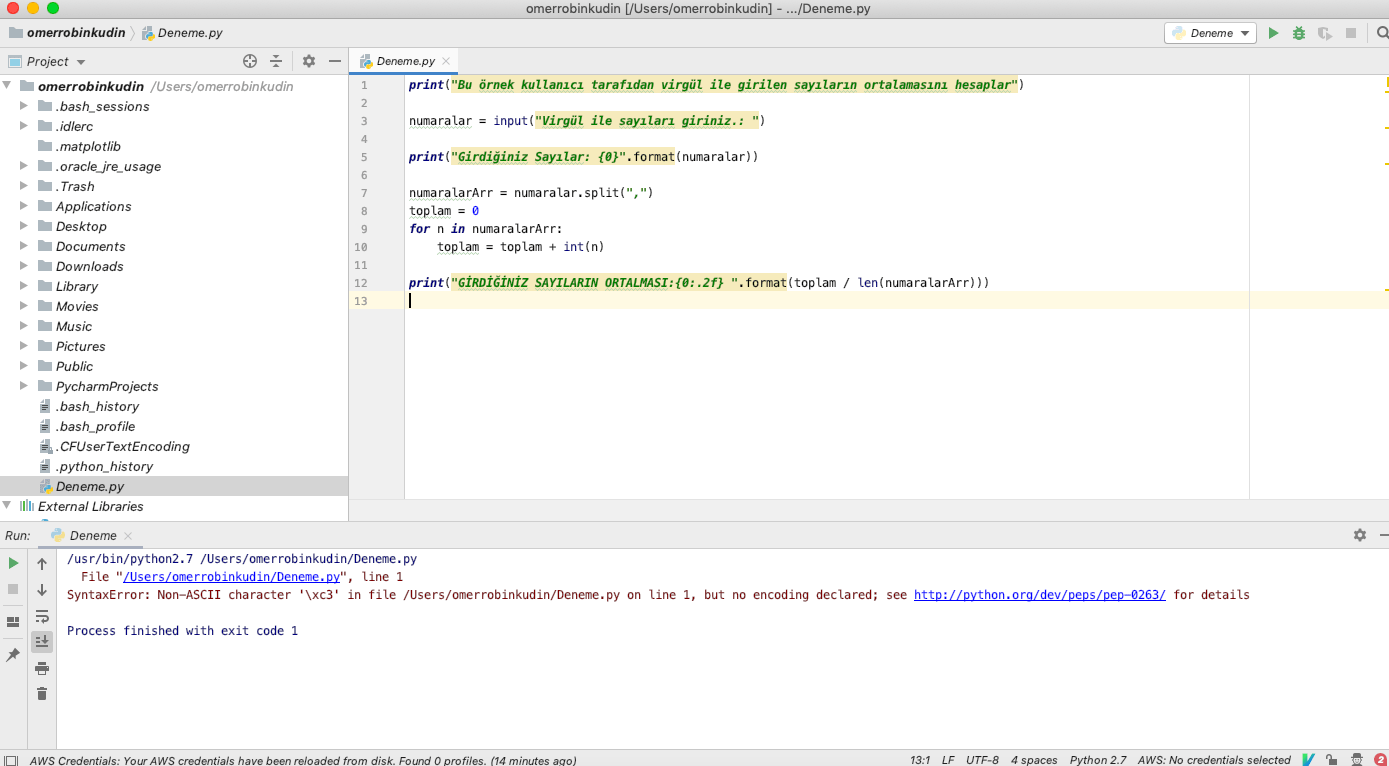Open Project panel gear settings

(x=309, y=61)
